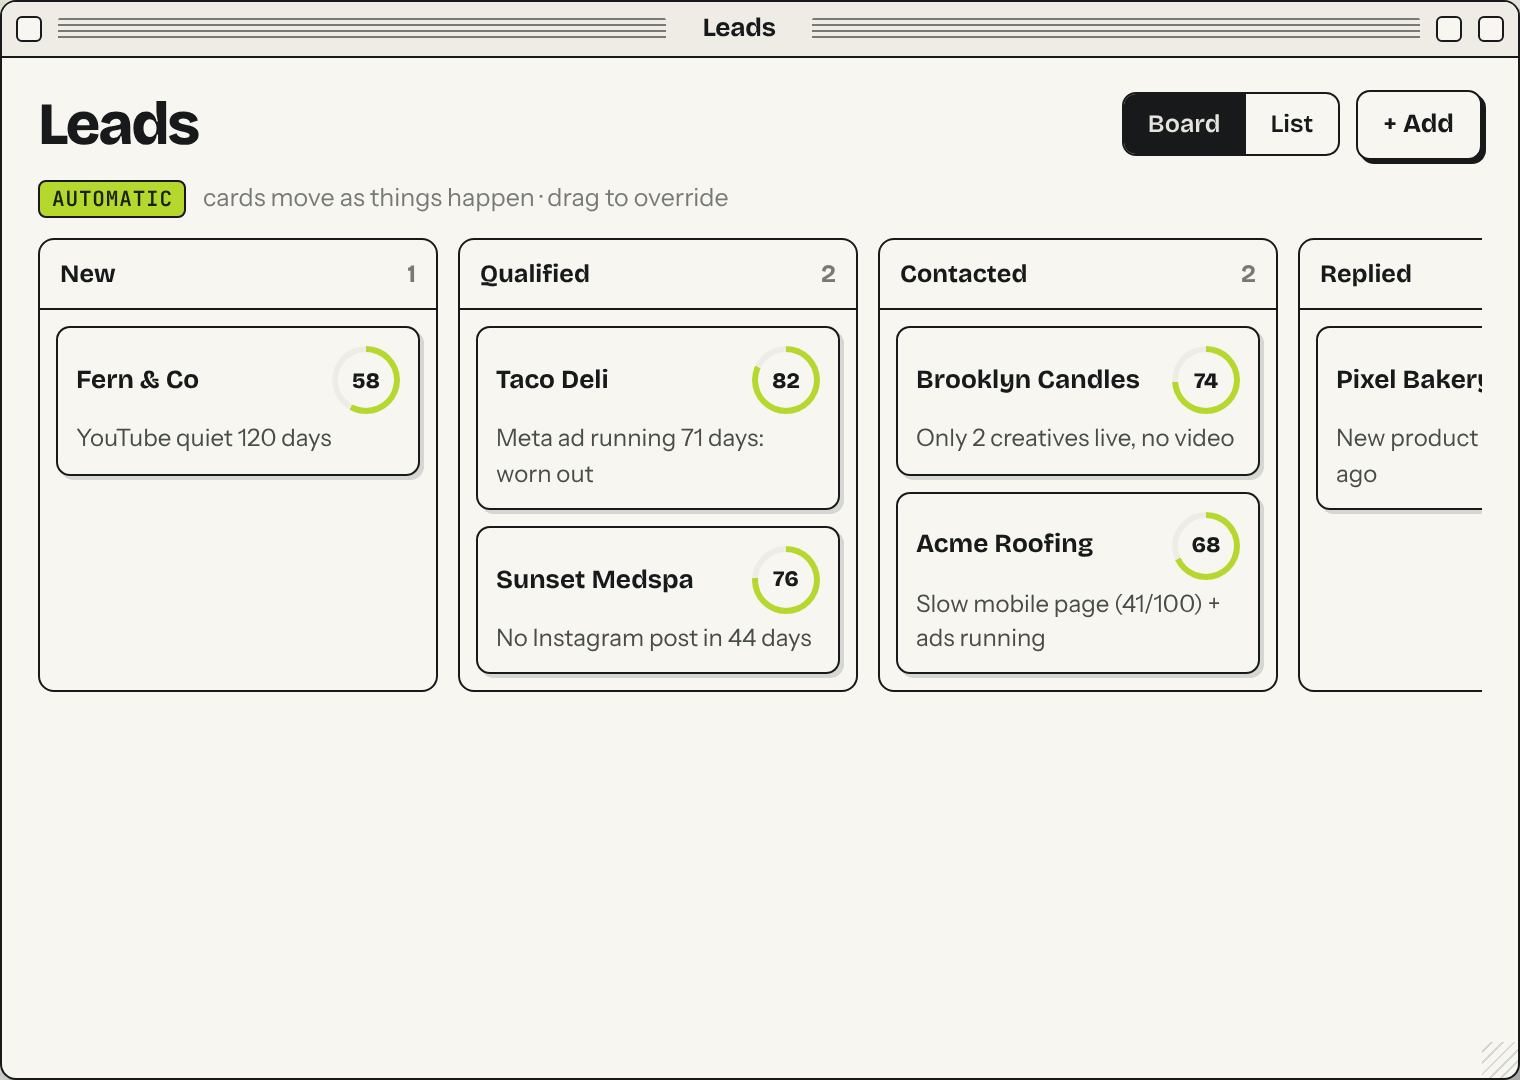
Task: Switch to the Board view
Action: click(1184, 124)
